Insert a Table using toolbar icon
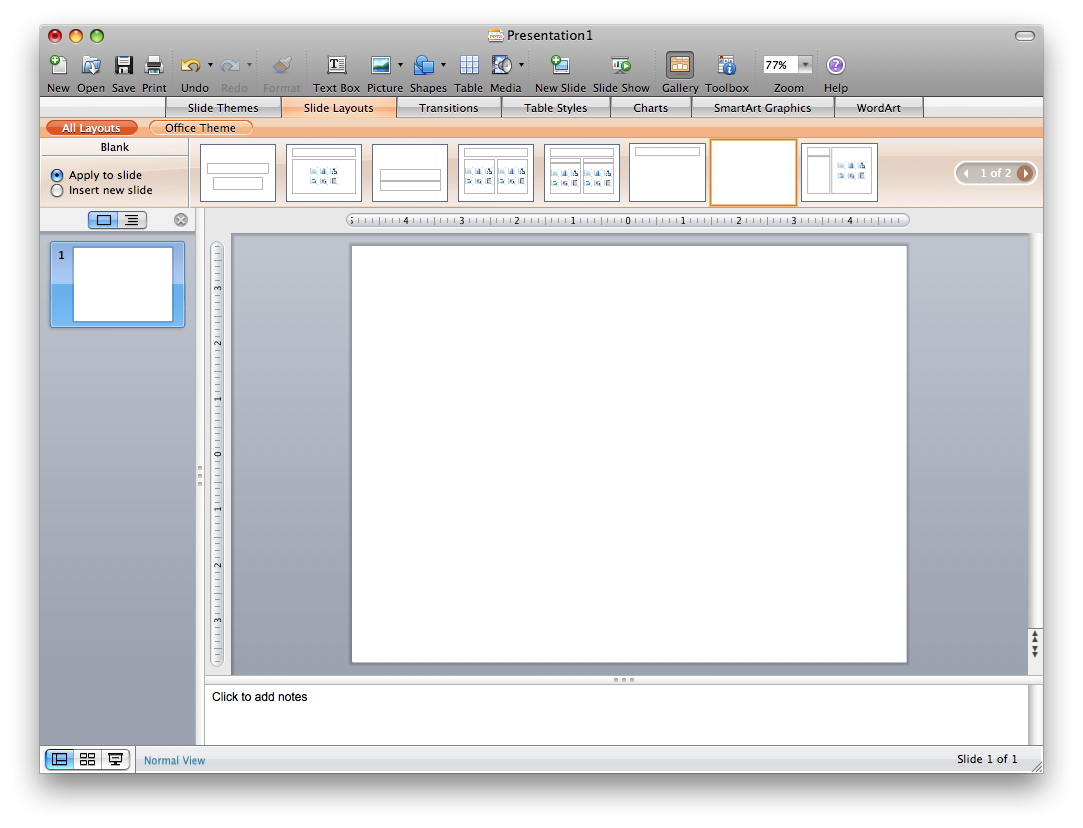The width and height of the screenshot is (1083, 828). coord(469,66)
